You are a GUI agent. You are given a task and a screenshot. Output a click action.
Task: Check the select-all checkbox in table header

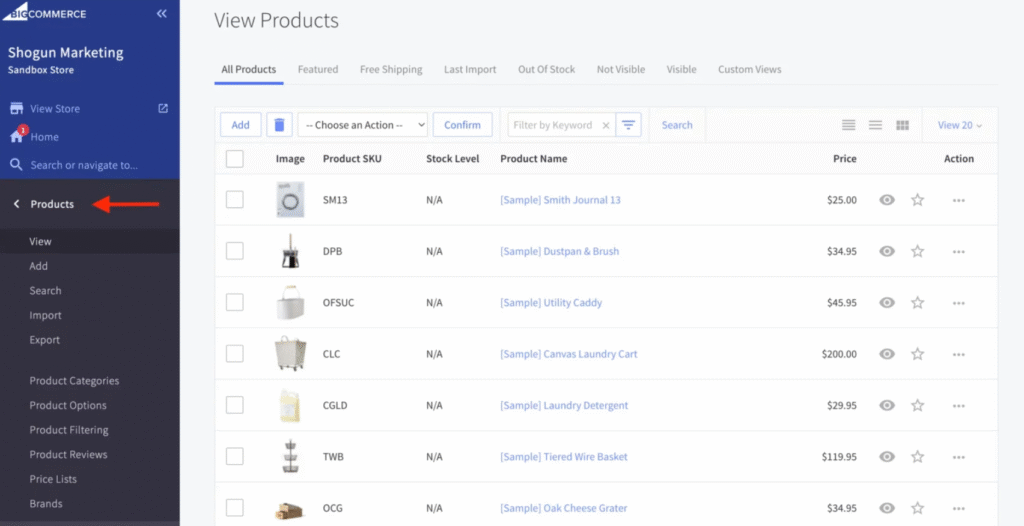234,158
